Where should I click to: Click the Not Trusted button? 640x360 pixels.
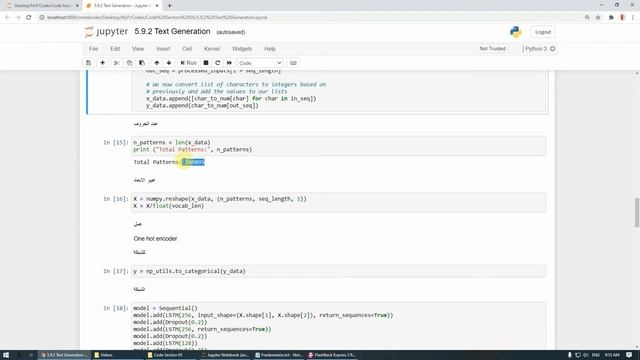tap(492, 49)
